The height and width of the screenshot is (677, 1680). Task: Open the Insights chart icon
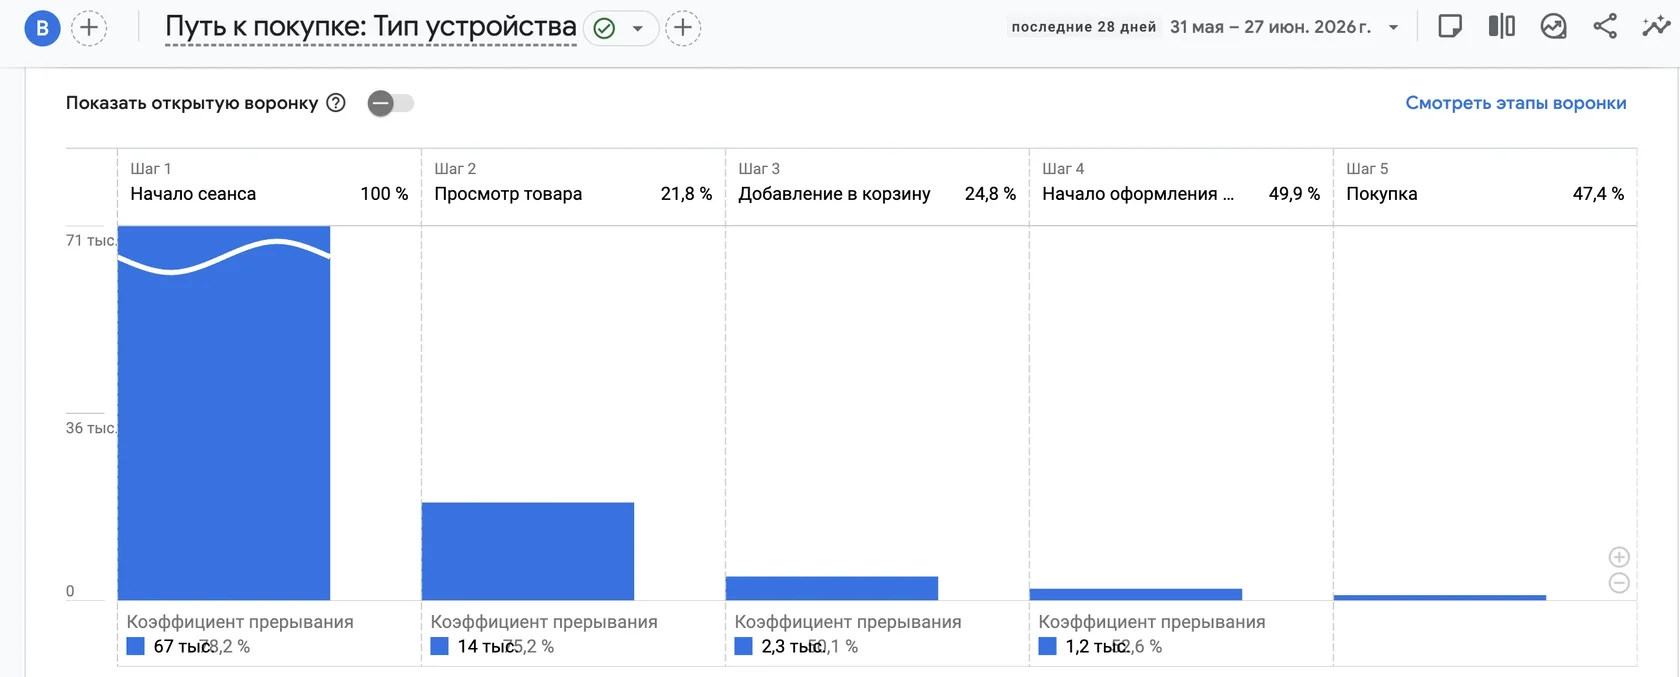[x=1553, y=27]
